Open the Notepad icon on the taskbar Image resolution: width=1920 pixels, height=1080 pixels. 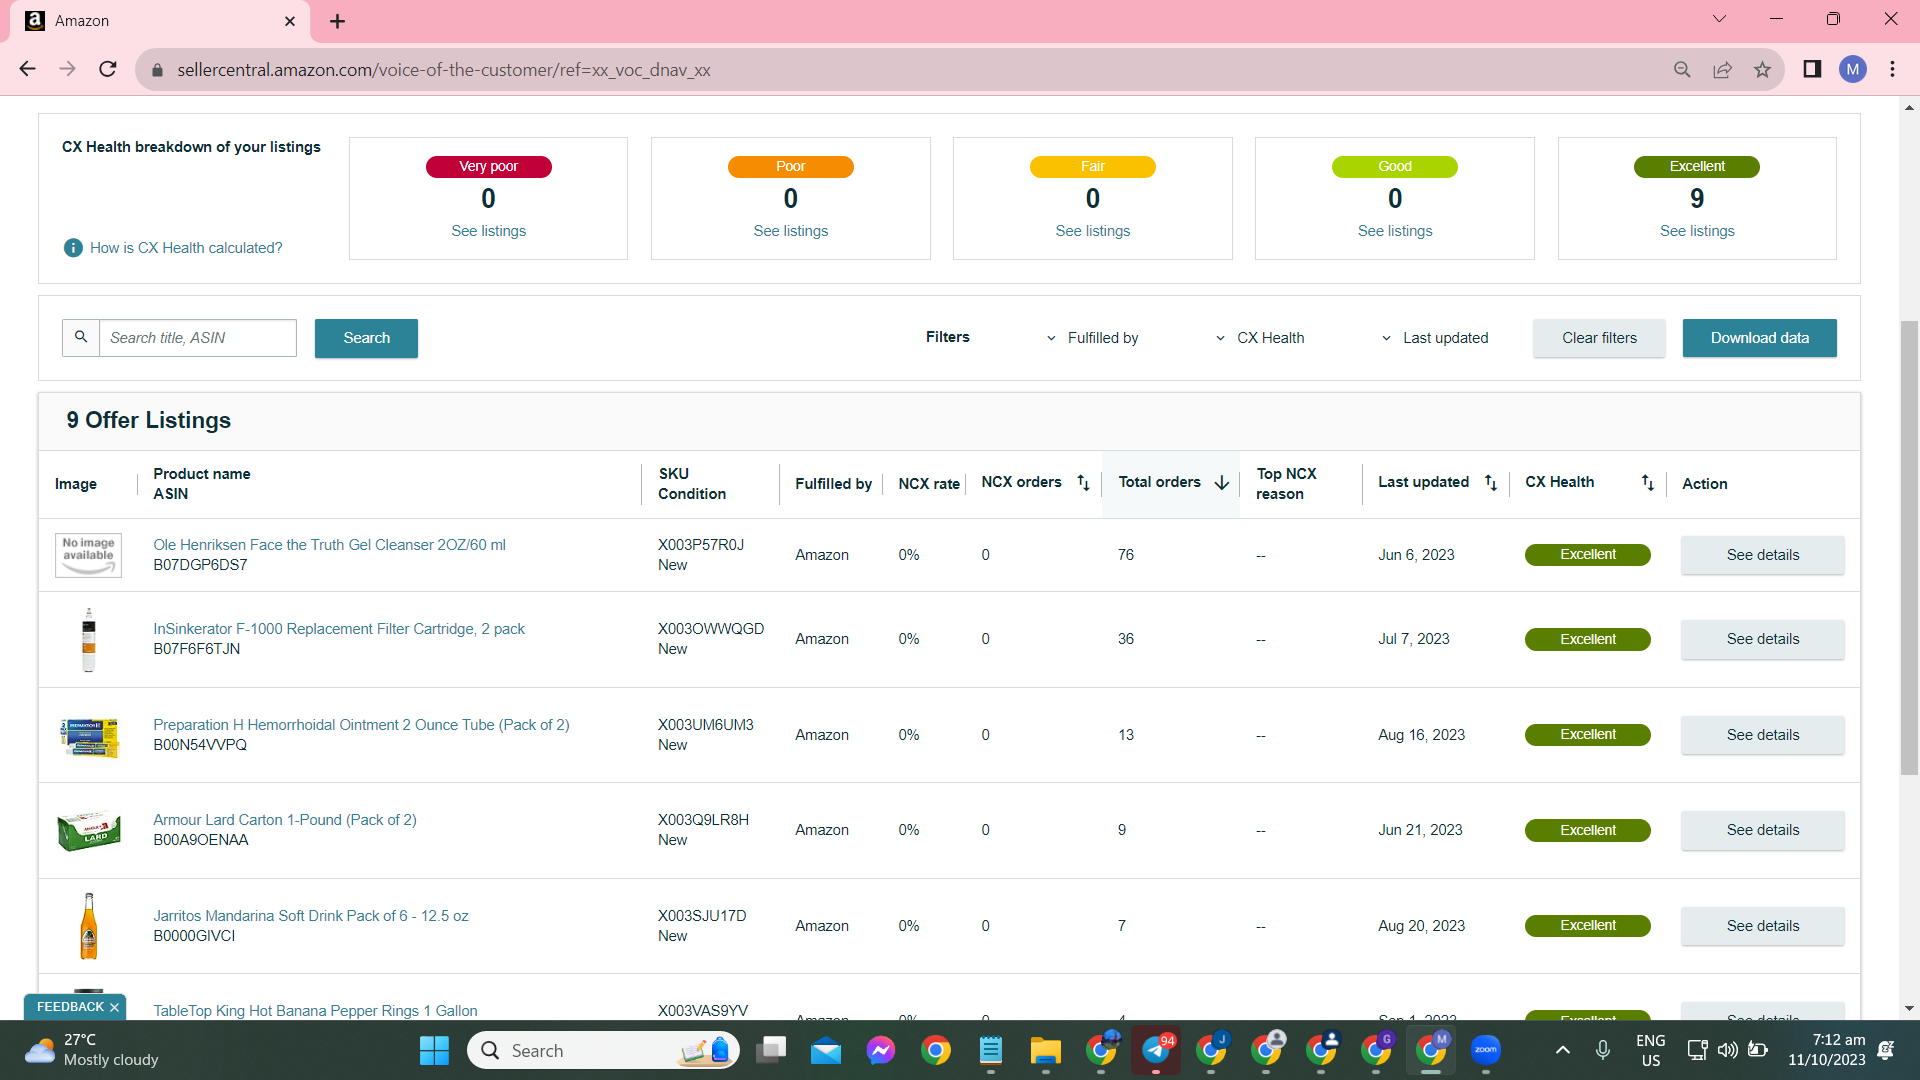[x=991, y=1050]
